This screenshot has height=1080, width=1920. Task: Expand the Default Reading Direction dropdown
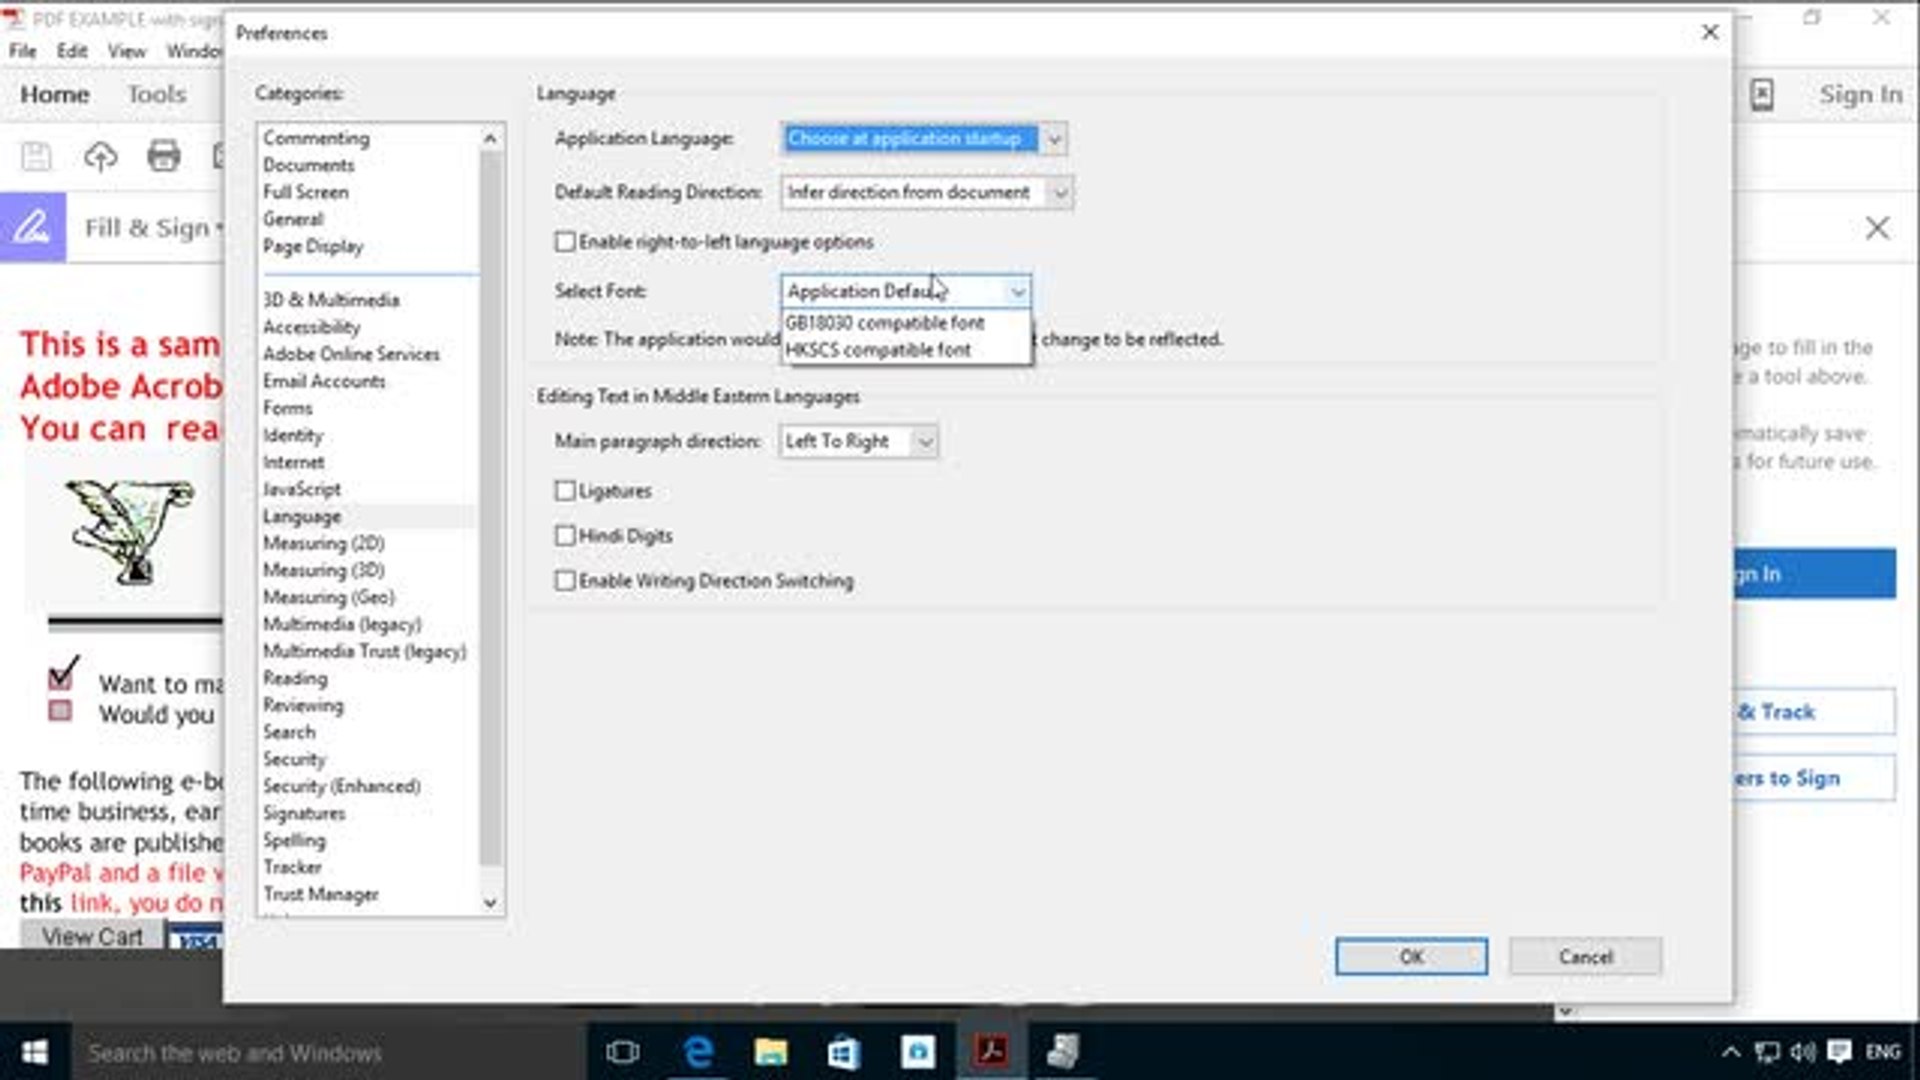[1060, 192]
